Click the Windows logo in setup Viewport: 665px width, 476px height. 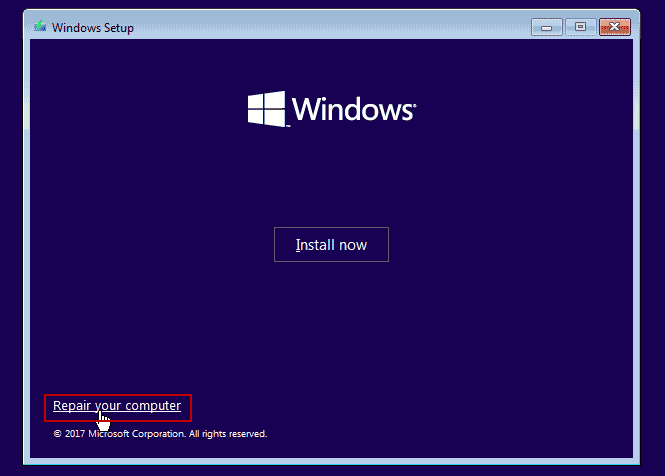click(x=332, y=109)
